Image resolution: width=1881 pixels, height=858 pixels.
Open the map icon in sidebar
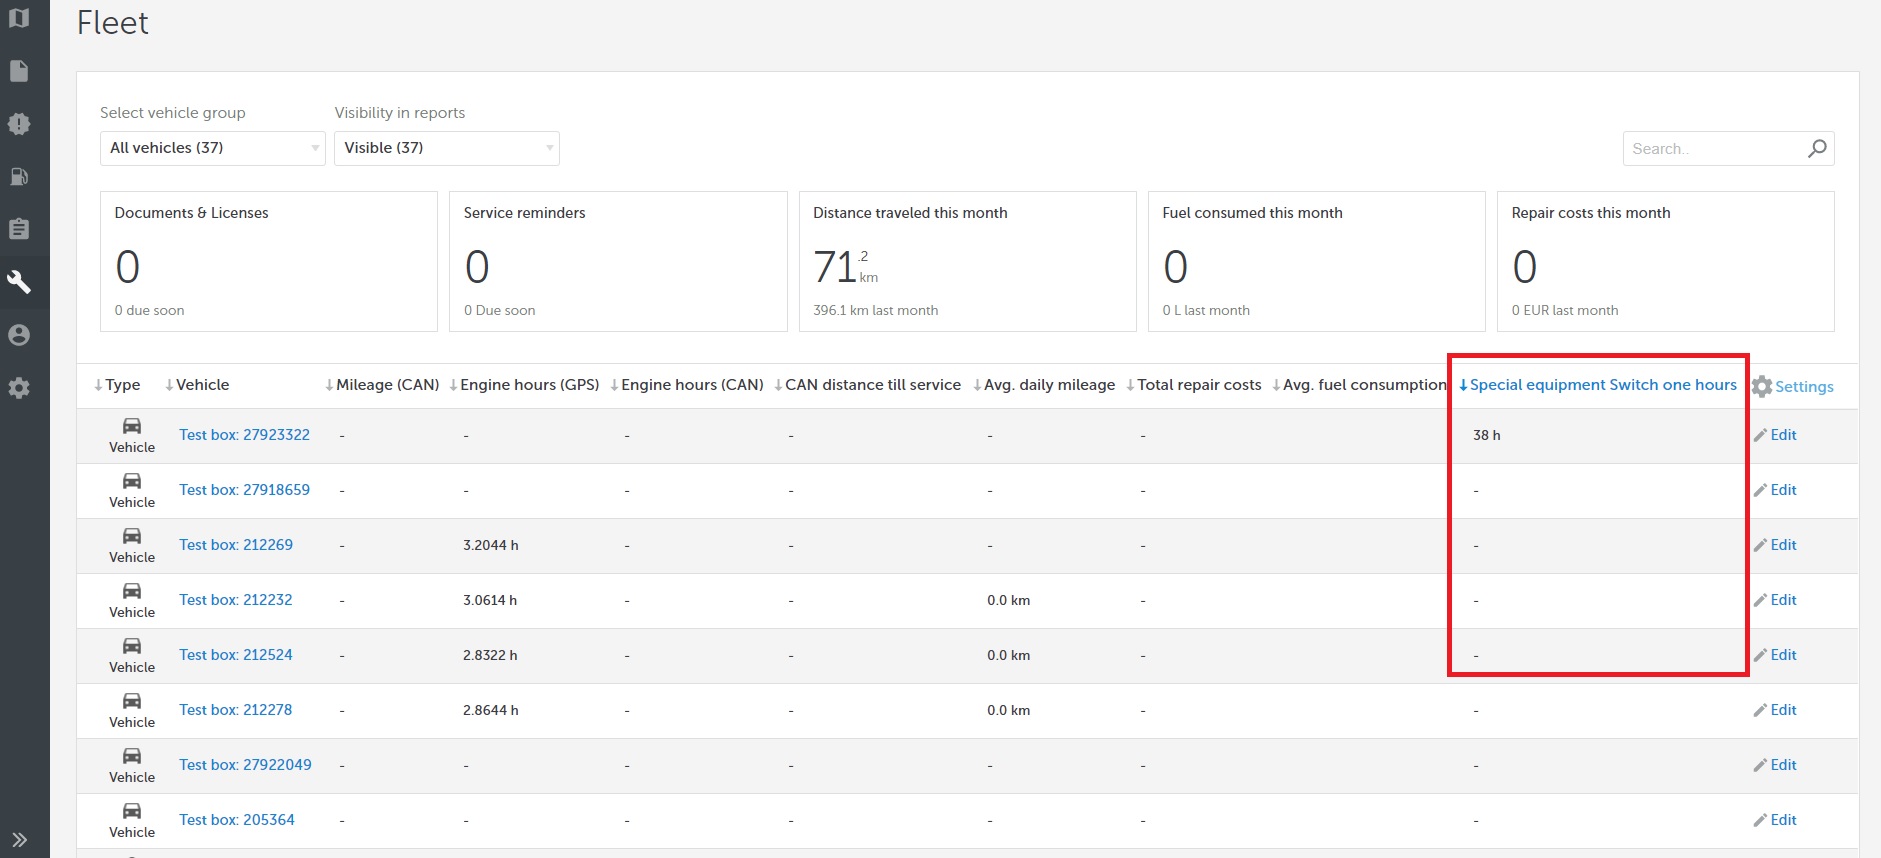tap(19, 18)
